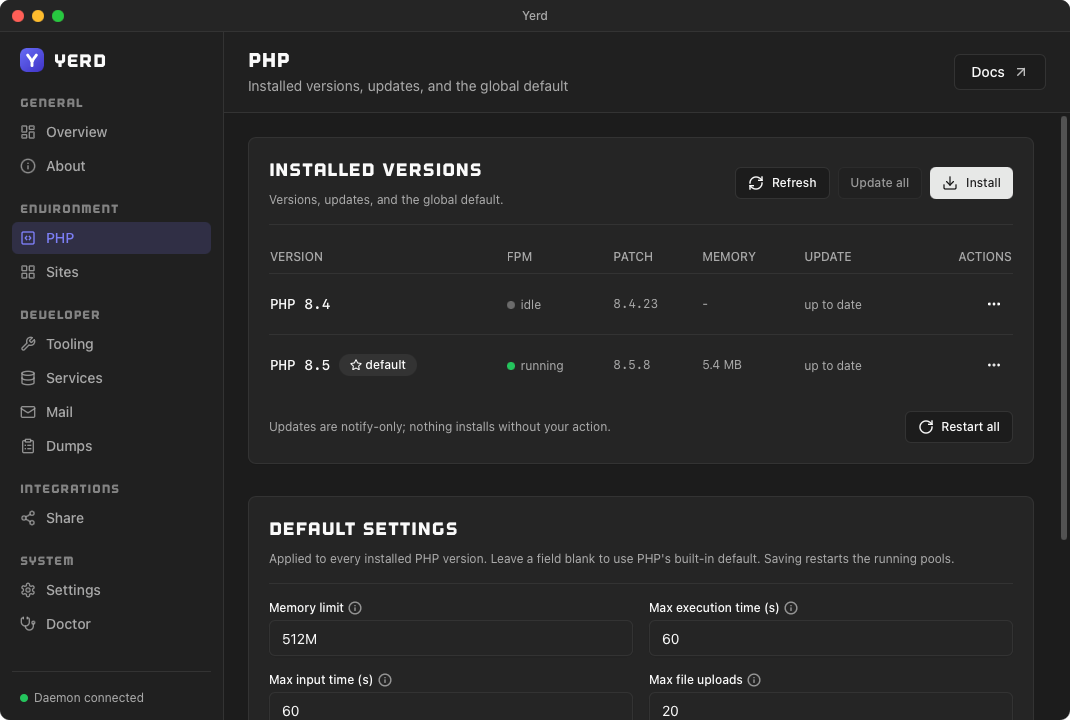
Task: Click the Sites grid icon
Action: [28, 272]
